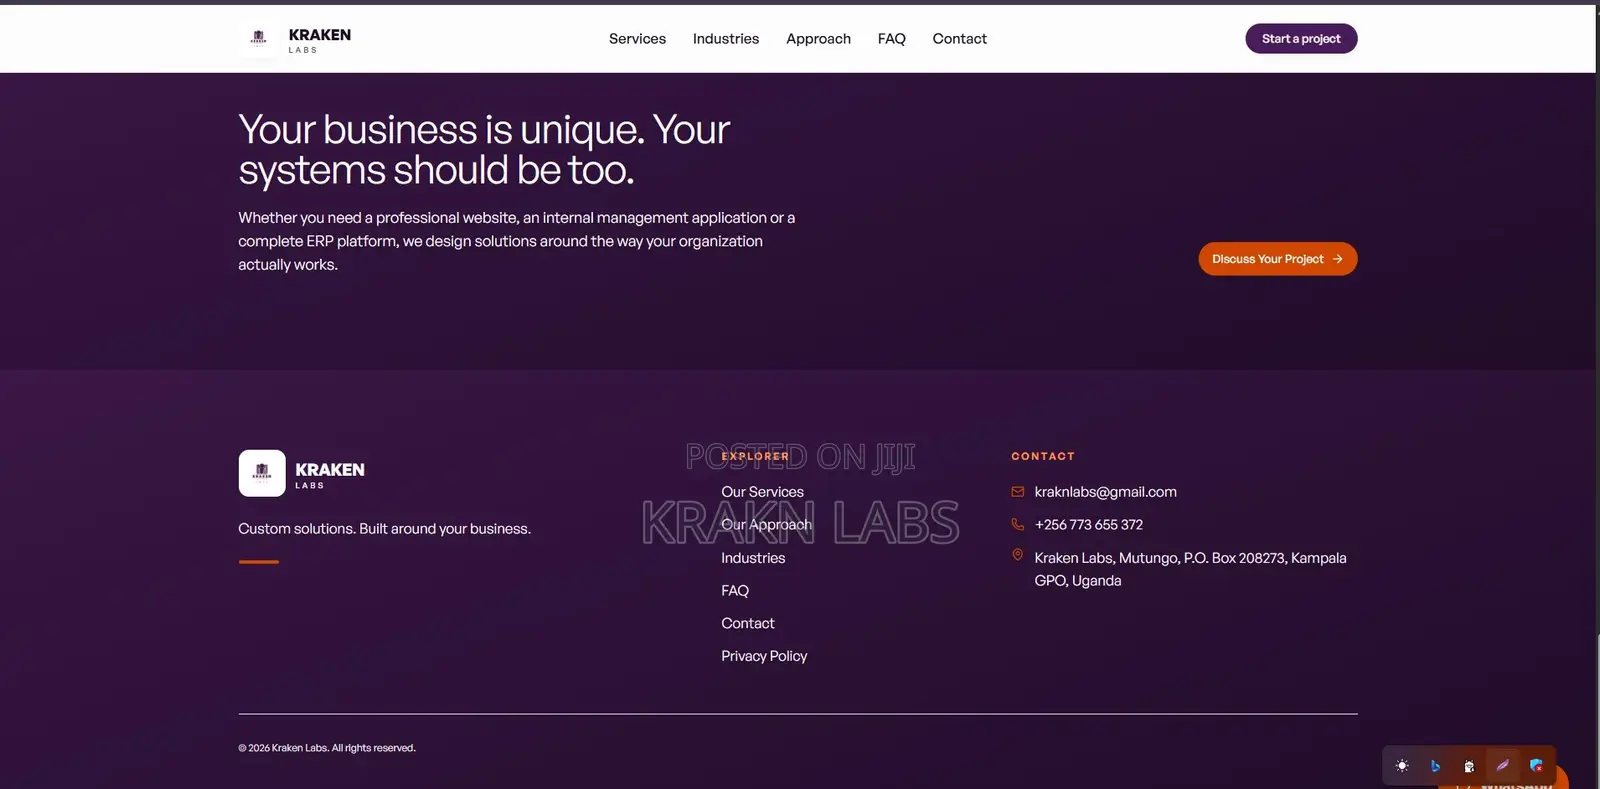The image size is (1600, 789).
Task: Open the Contact footer link
Action: click(x=748, y=623)
